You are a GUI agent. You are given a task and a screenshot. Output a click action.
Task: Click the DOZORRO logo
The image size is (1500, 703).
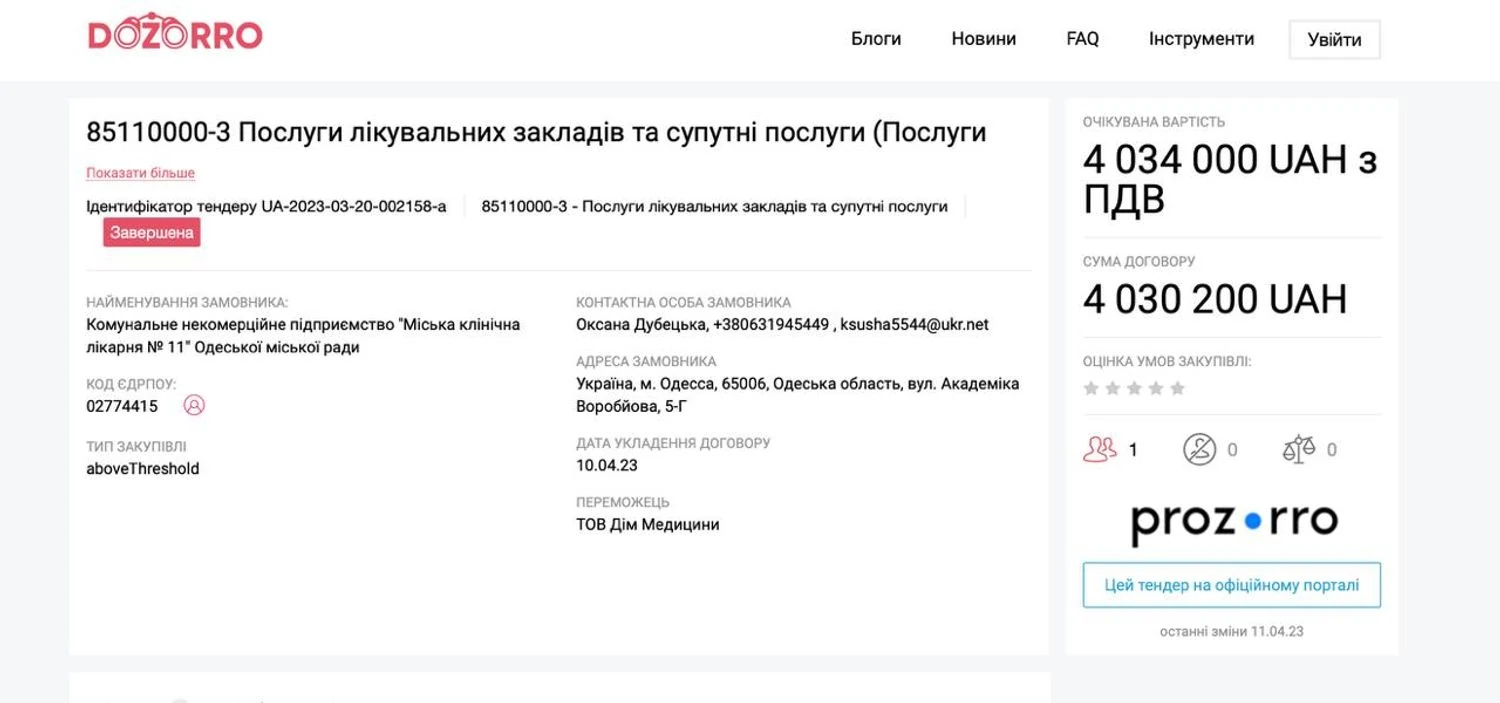click(175, 34)
